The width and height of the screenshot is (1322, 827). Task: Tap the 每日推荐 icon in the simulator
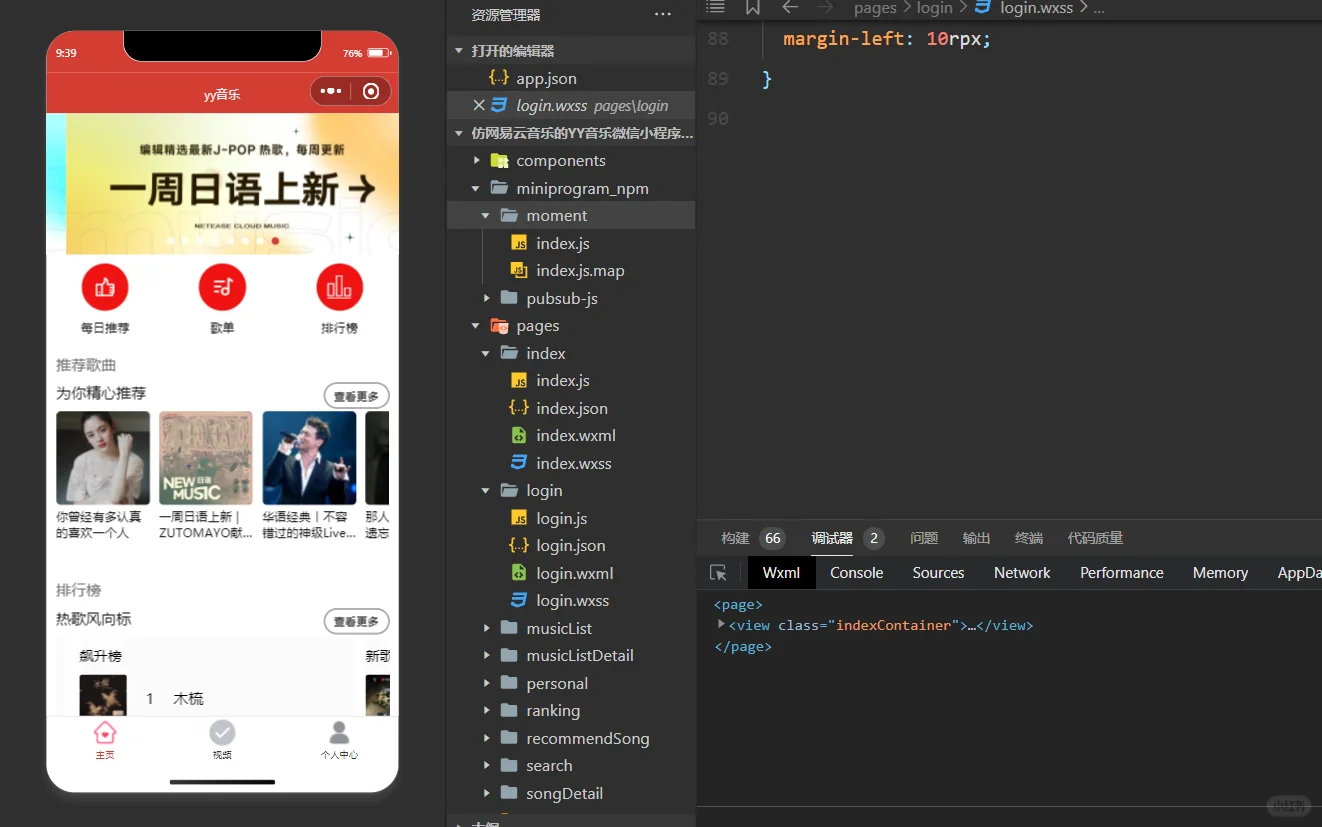tap(104, 286)
